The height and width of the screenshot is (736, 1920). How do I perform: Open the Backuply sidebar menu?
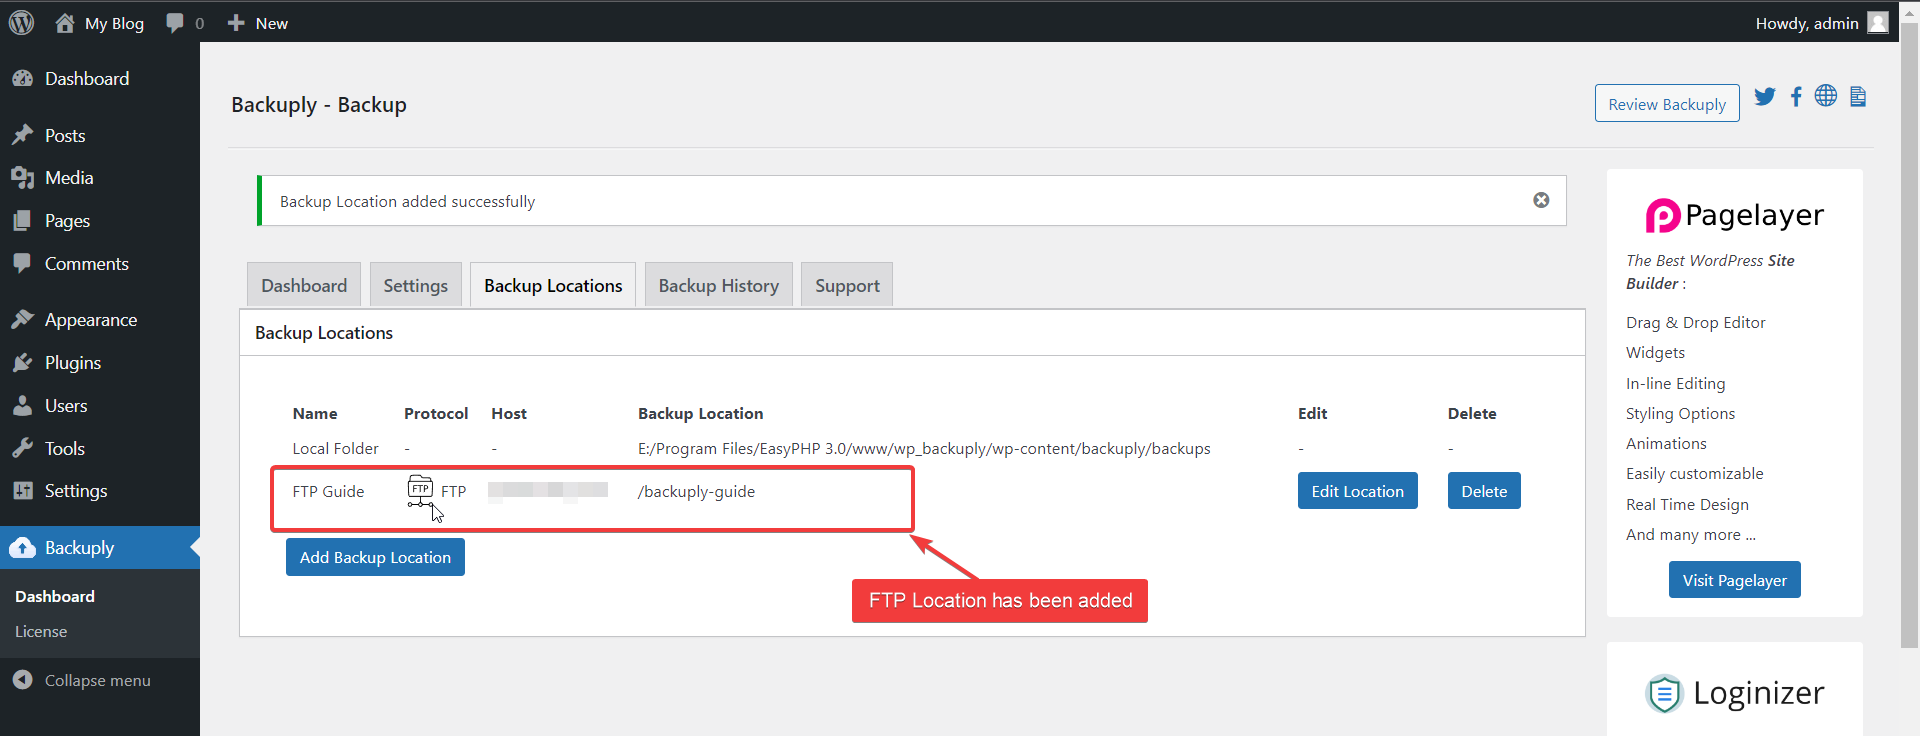point(100,548)
